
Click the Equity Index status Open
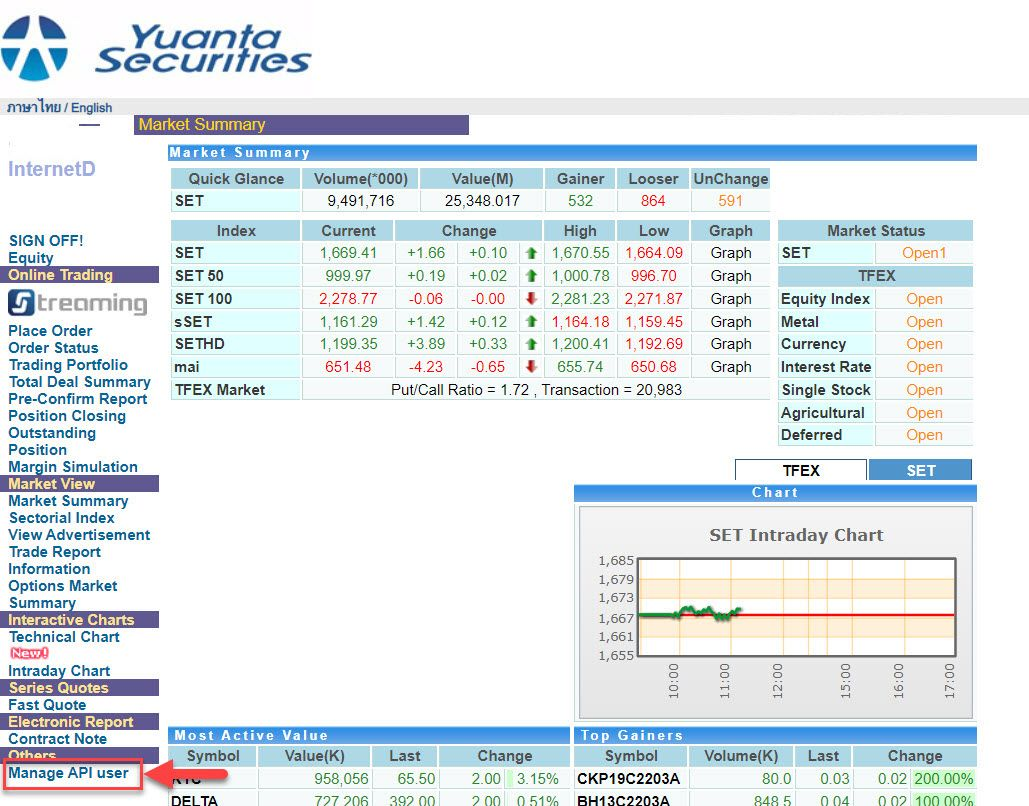924,299
